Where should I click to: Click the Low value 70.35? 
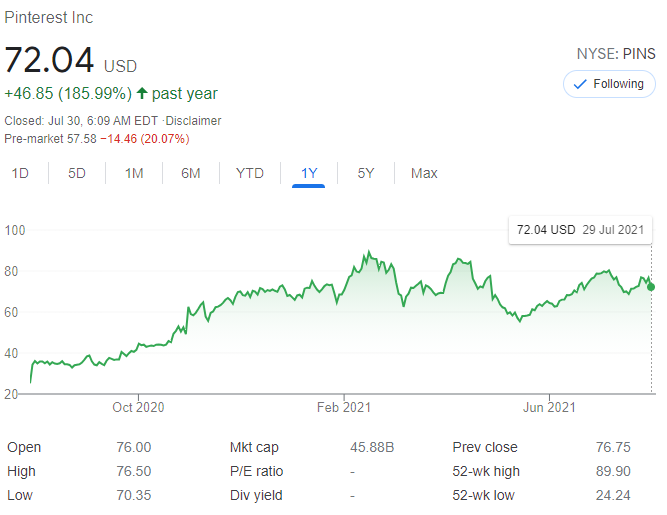tap(134, 495)
